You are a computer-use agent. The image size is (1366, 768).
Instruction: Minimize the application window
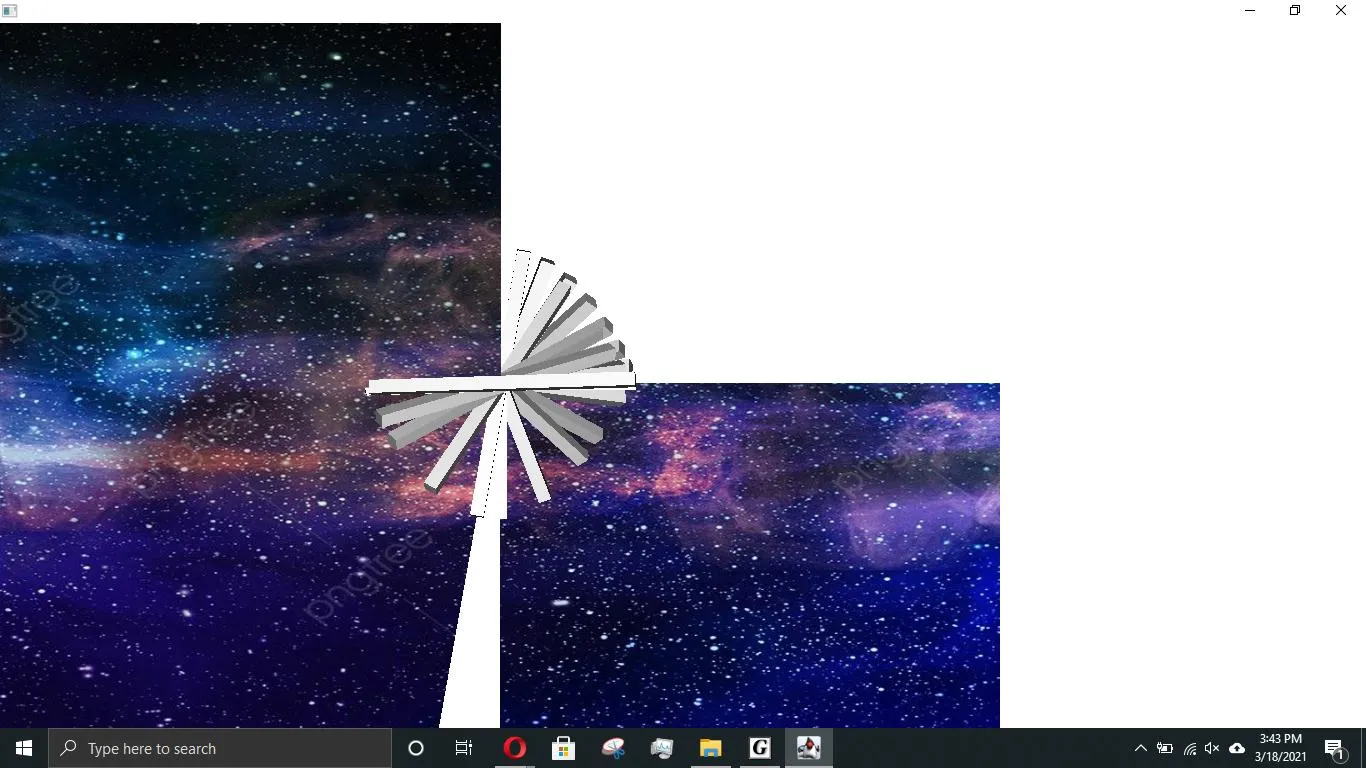click(x=1250, y=11)
